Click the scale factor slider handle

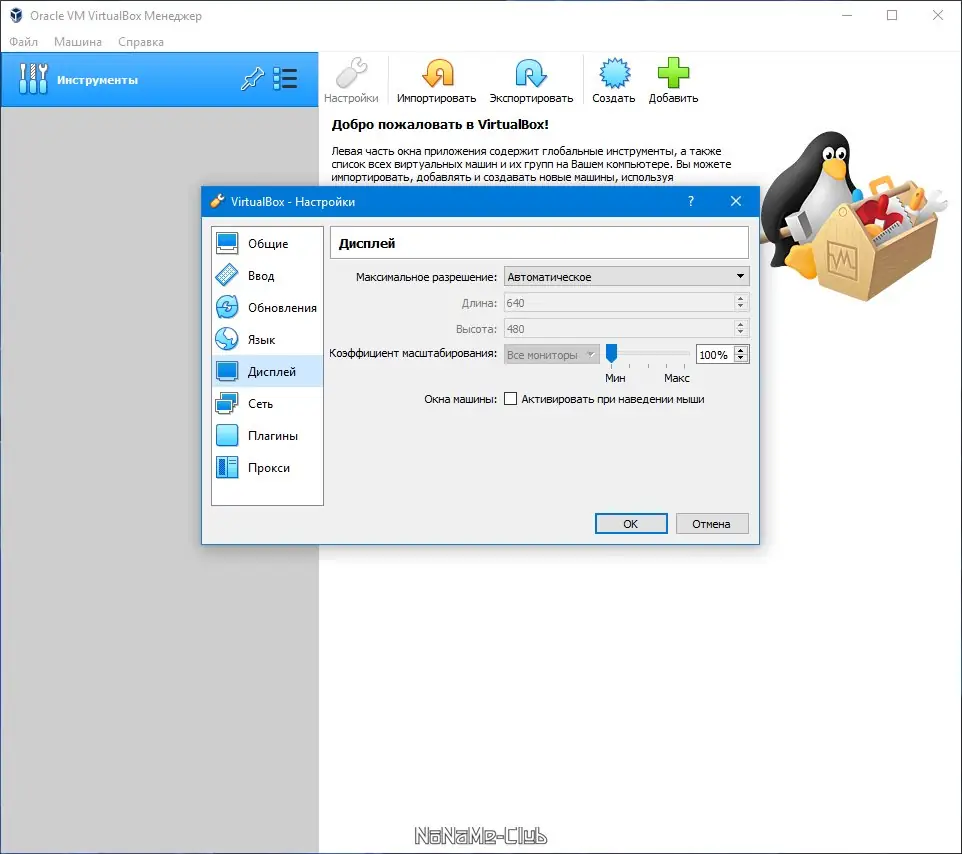[x=612, y=353]
